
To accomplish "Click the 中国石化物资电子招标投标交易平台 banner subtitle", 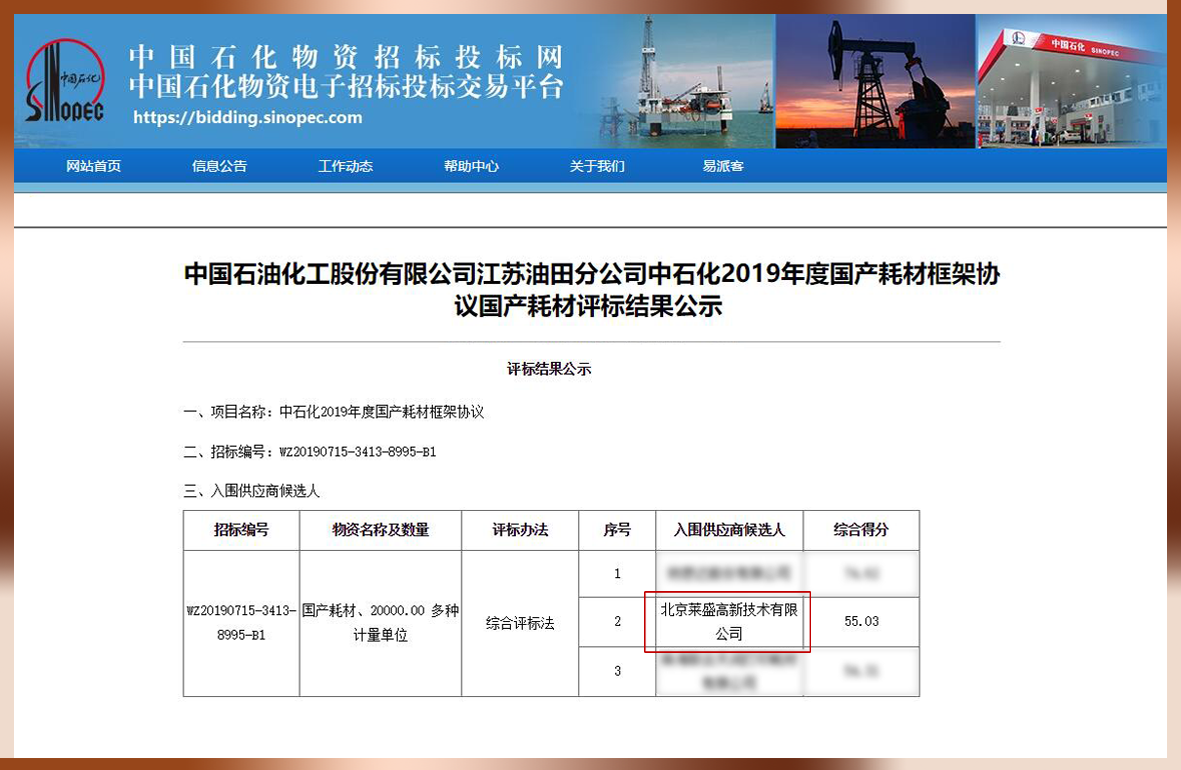I will [x=346, y=86].
